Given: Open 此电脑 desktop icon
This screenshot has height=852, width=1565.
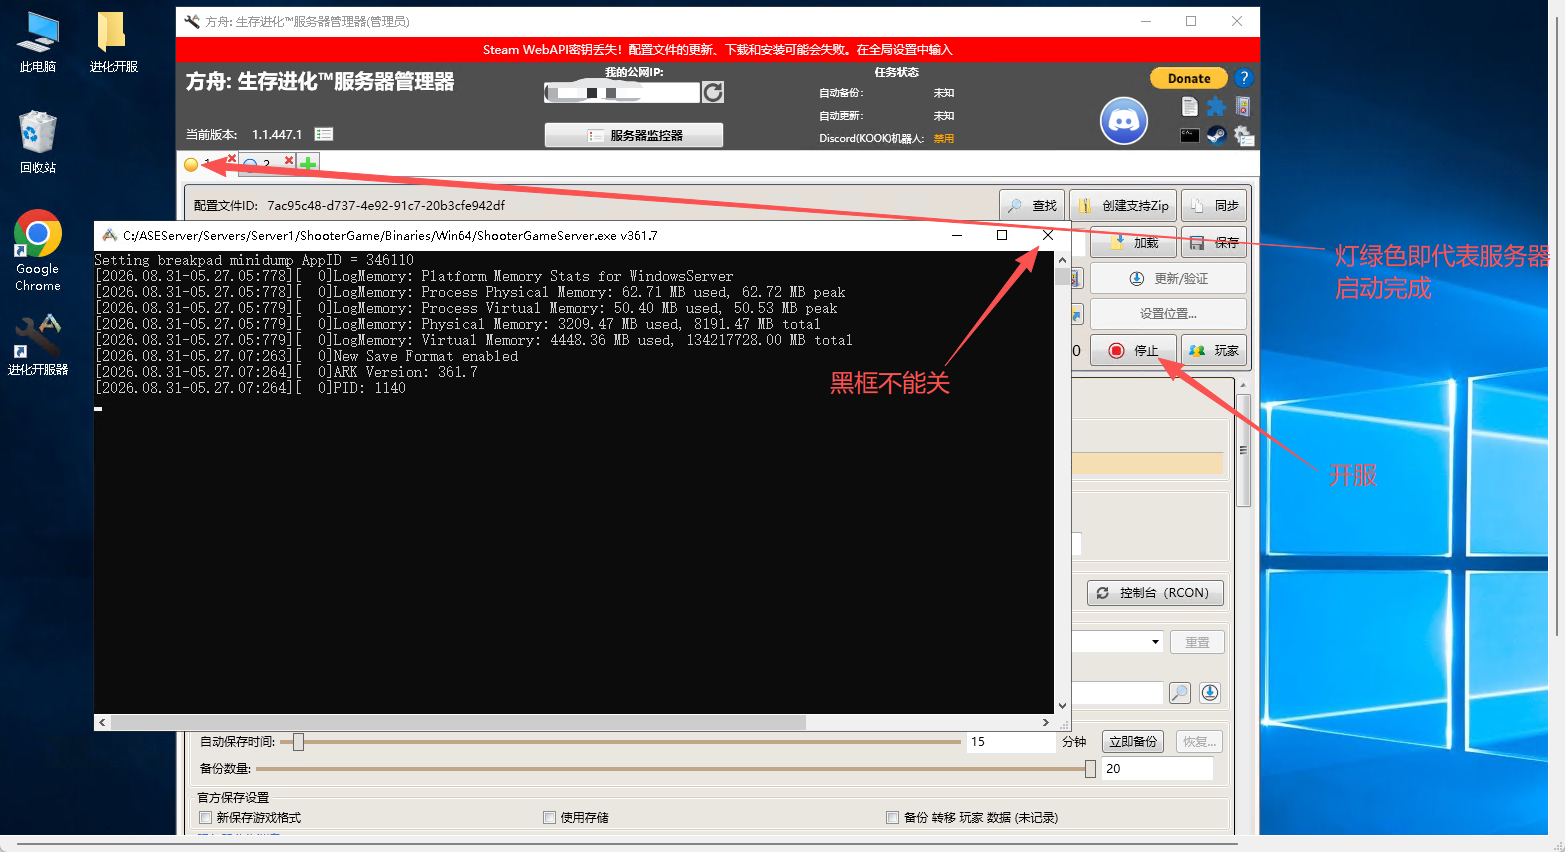Looking at the screenshot, I should click(x=38, y=42).
